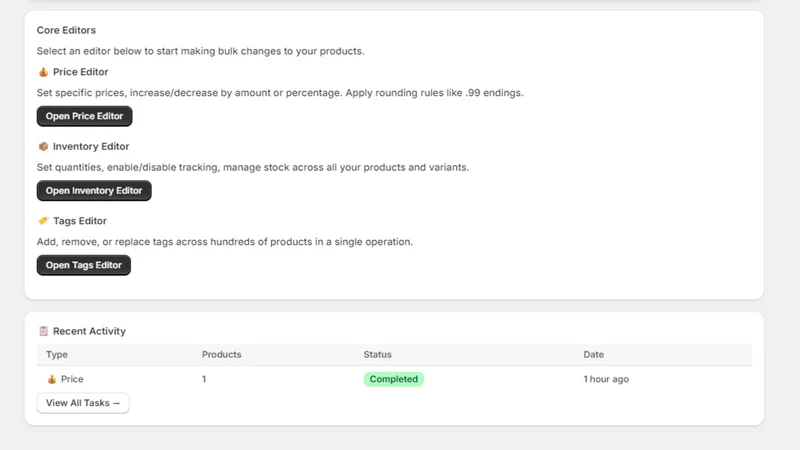800x450 pixels.
Task: Open the Inventory Editor
Action: pyautogui.click(x=94, y=191)
